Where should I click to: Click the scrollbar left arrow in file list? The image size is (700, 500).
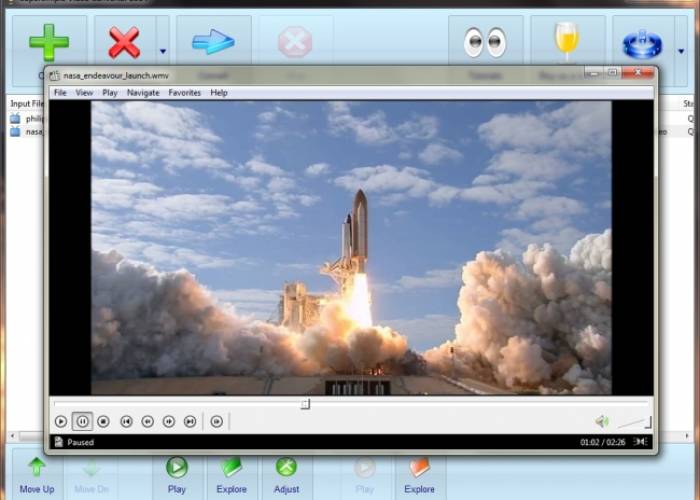click(12, 436)
